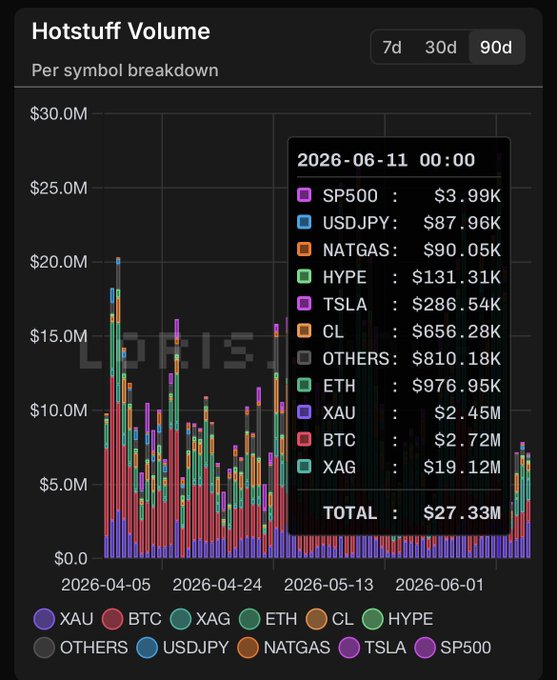This screenshot has width=557, height=680.
Task: Click the $10.0M y-axis label
Action: pyautogui.click(x=59, y=410)
